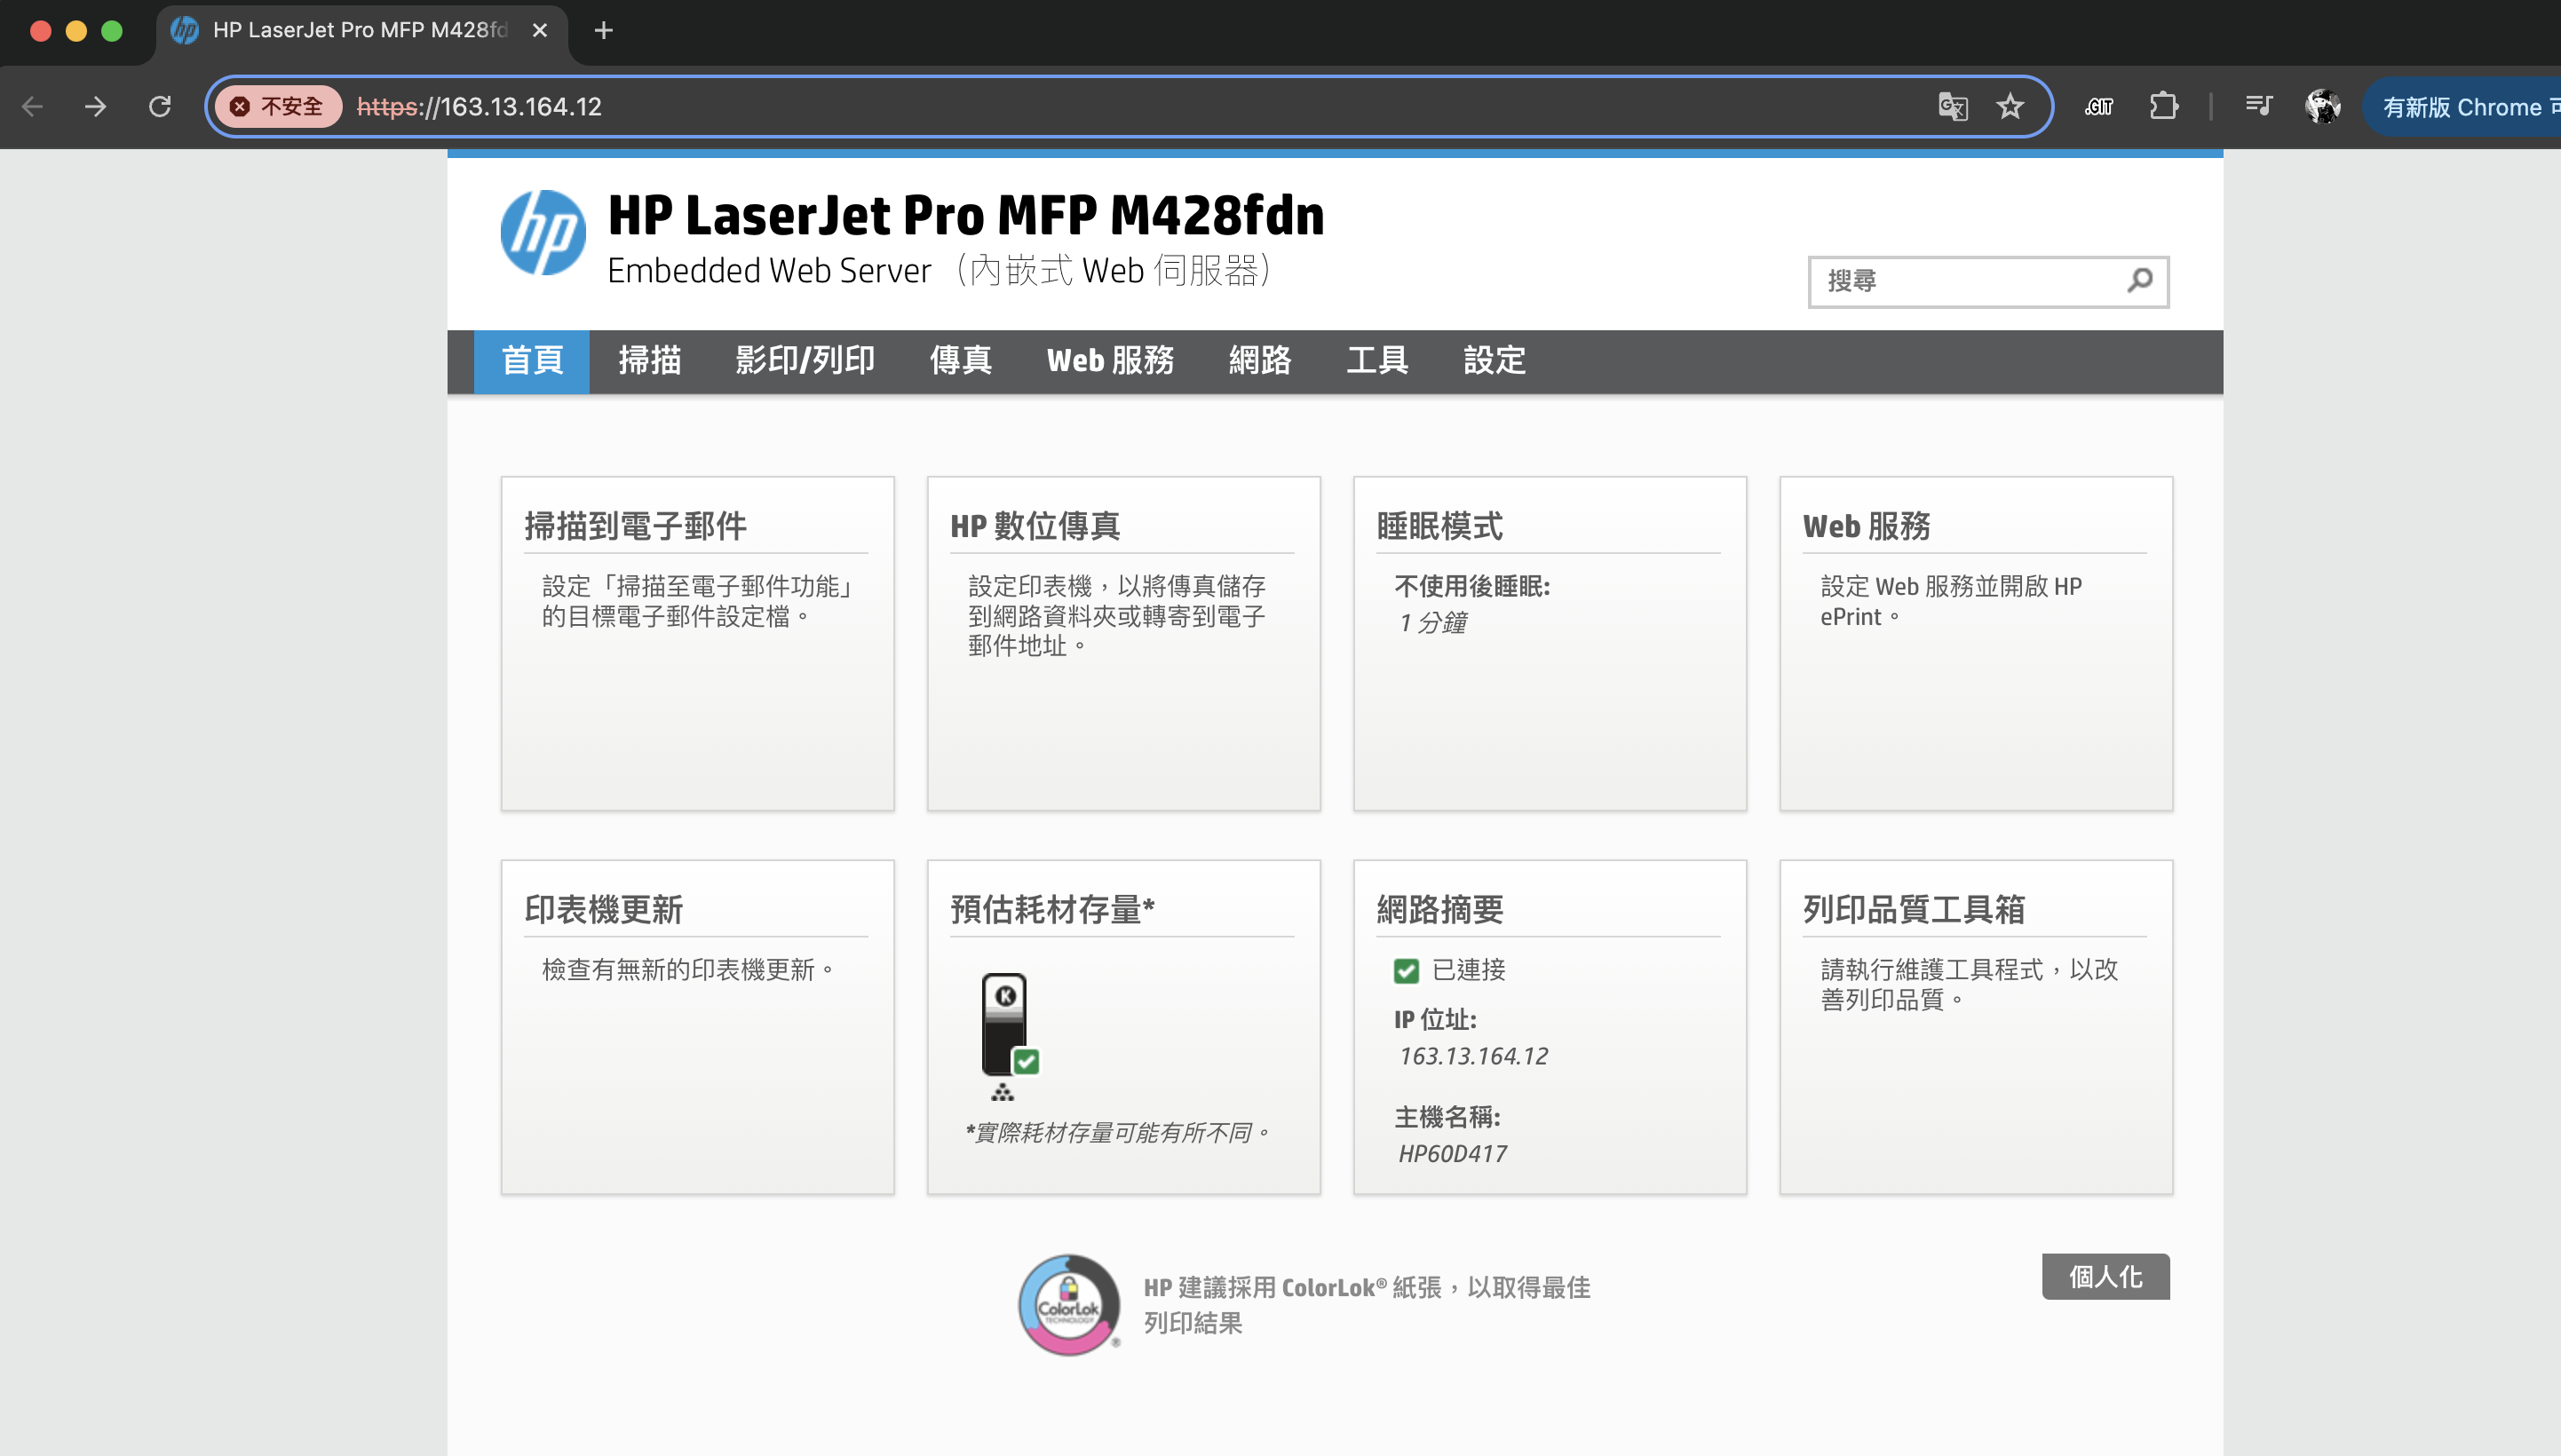The height and width of the screenshot is (1456, 2561).
Task: Click the address bar URL
Action: [479, 106]
